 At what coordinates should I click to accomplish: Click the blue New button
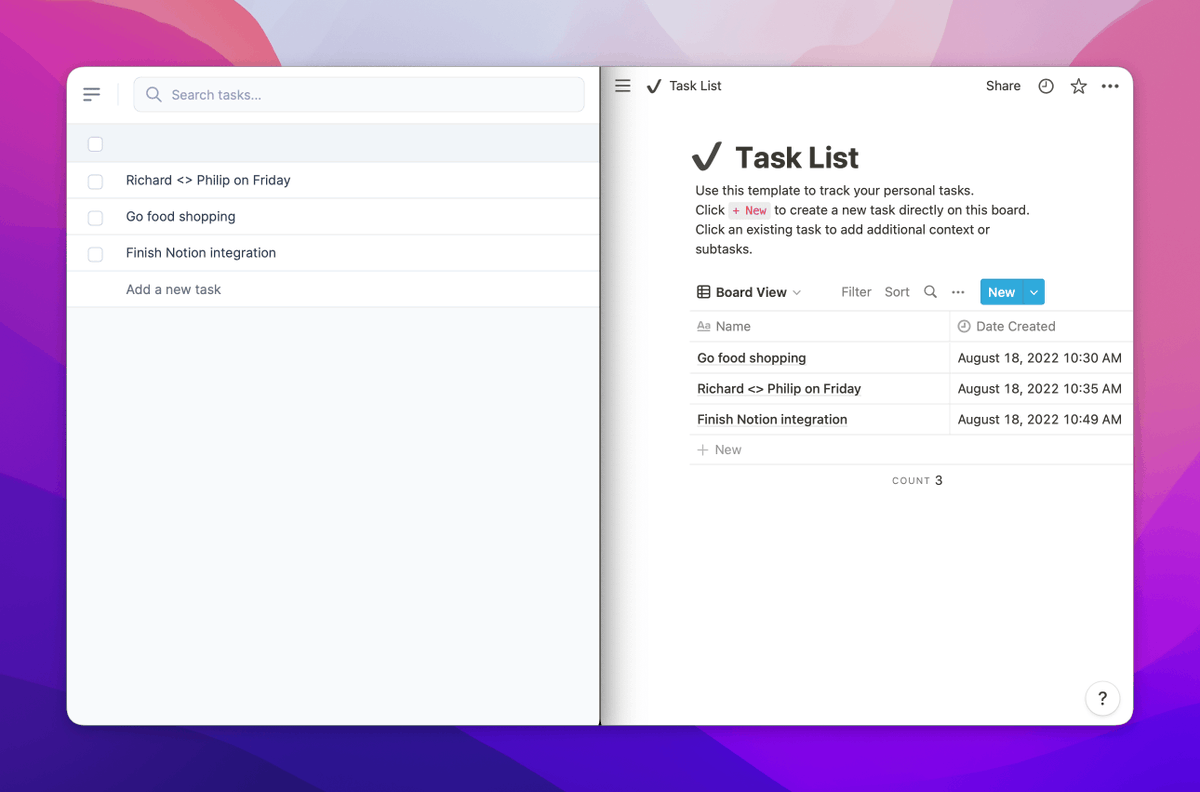pyautogui.click(x=1001, y=292)
